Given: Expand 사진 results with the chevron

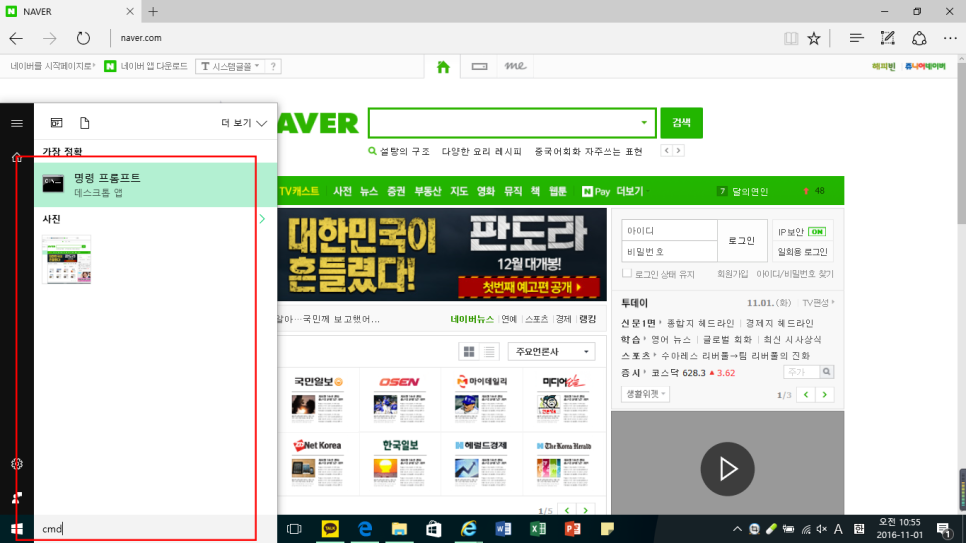Looking at the screenshot, I should pos(262,219).
